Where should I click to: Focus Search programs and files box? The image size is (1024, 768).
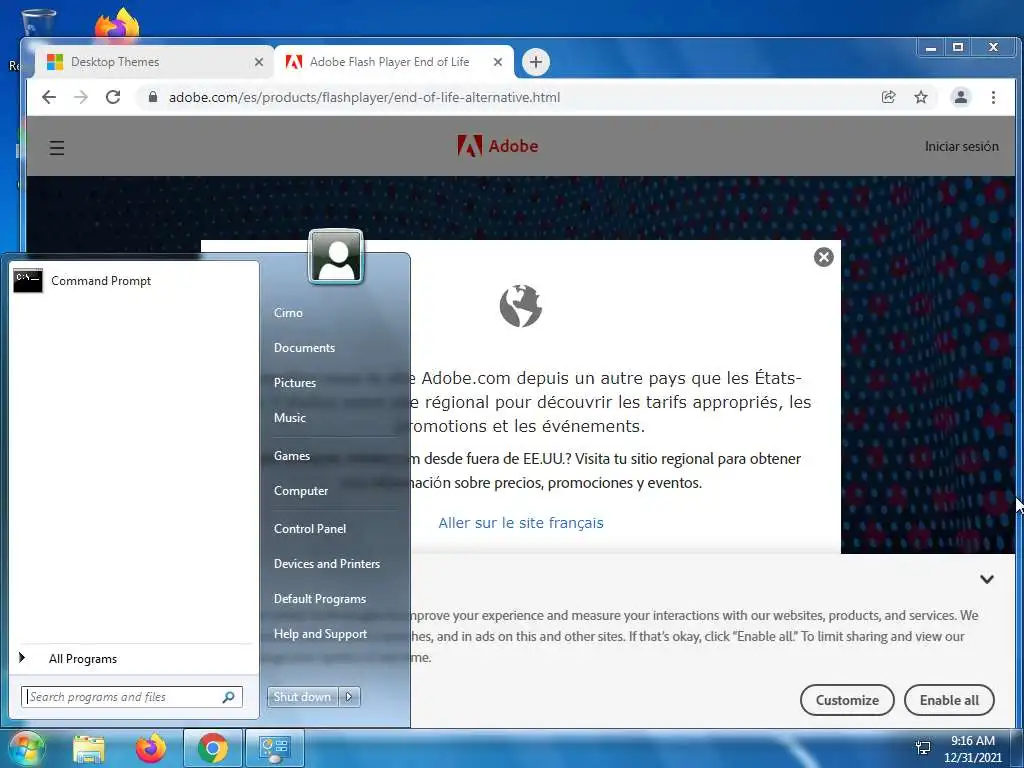[x=131, y=697]
